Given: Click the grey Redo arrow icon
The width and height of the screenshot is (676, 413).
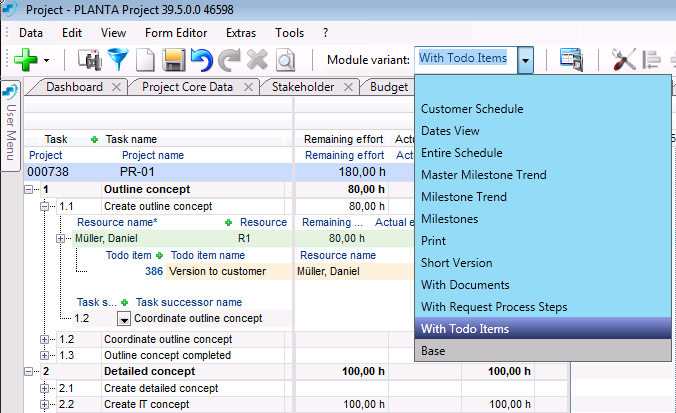Looking at the screenshot, I should [x=229, y=60].
